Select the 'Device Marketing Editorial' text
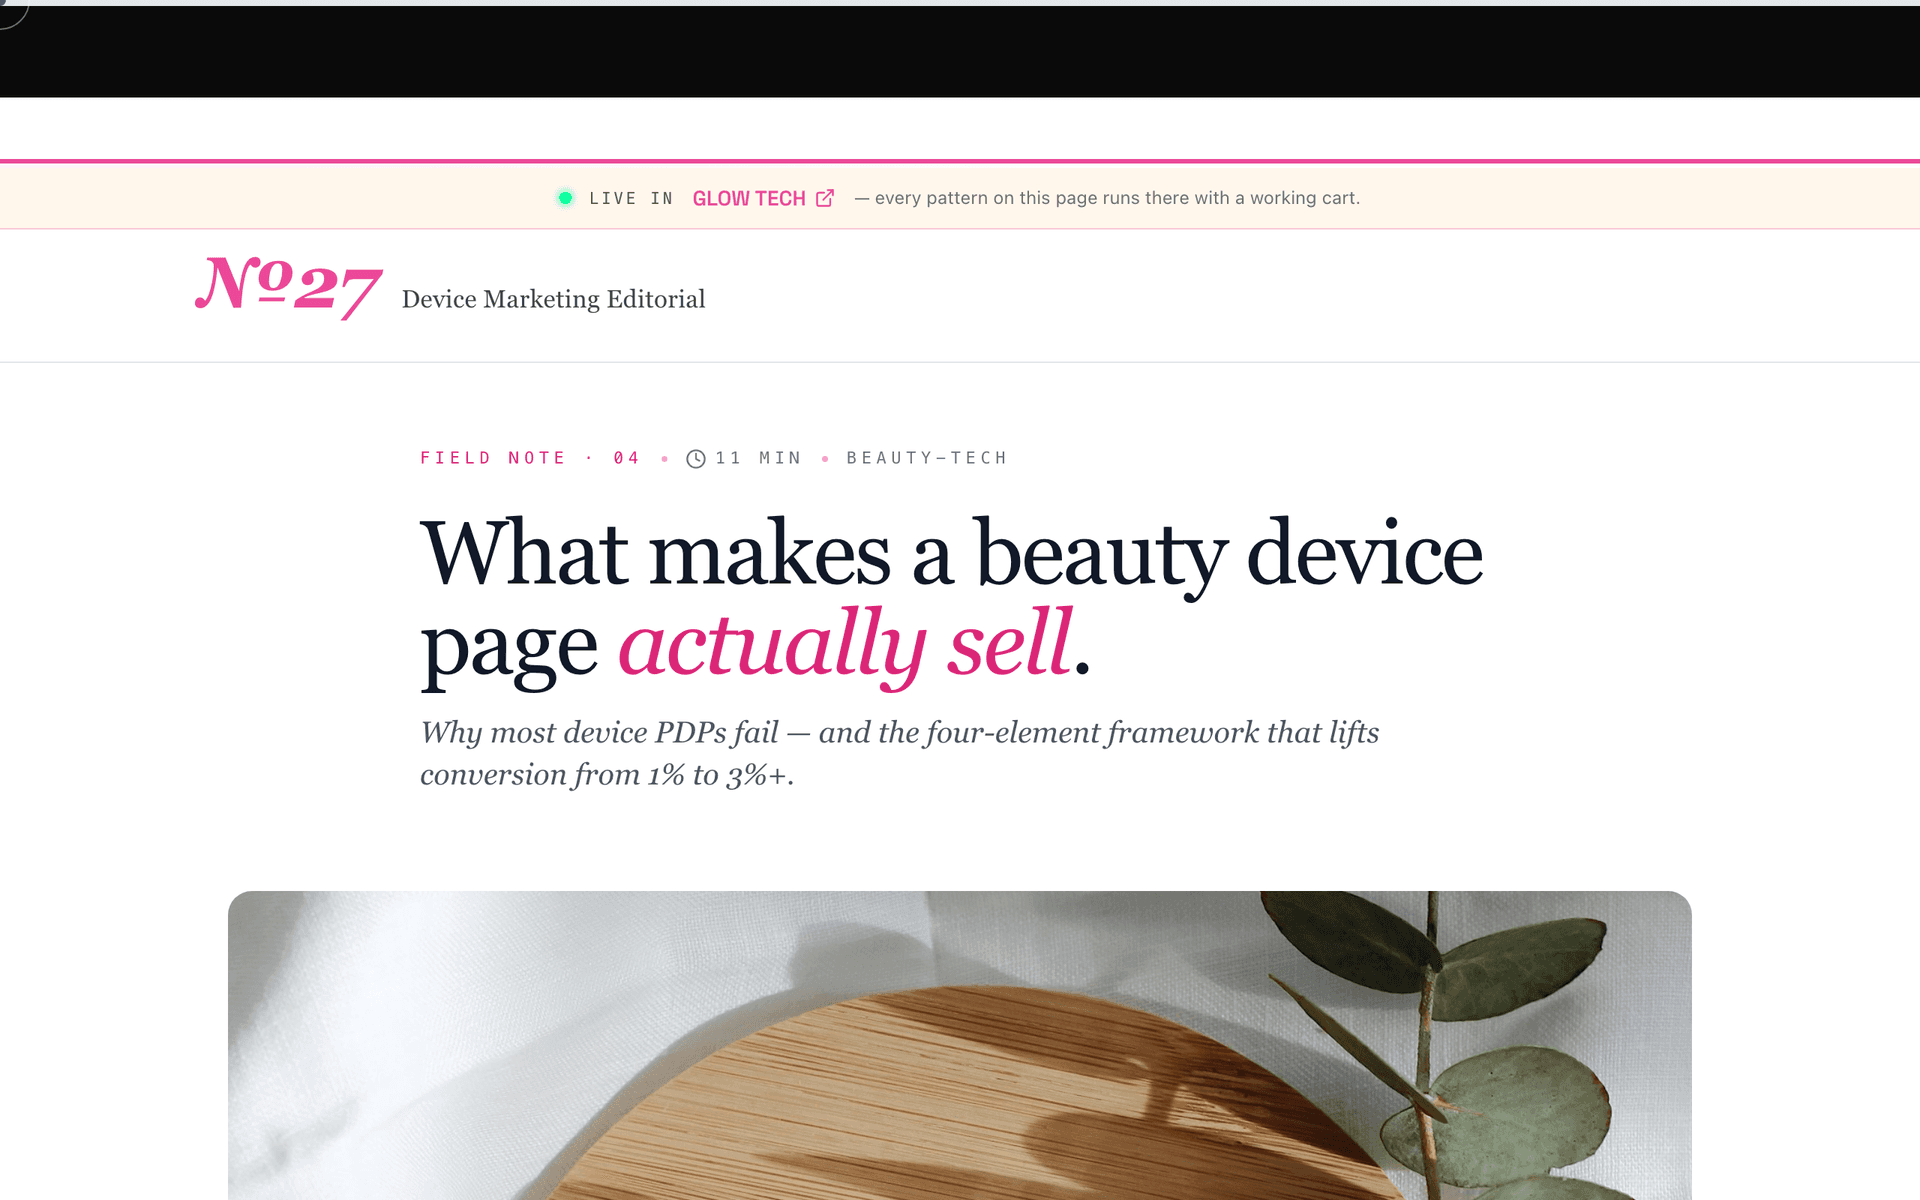 pos(553,299)
